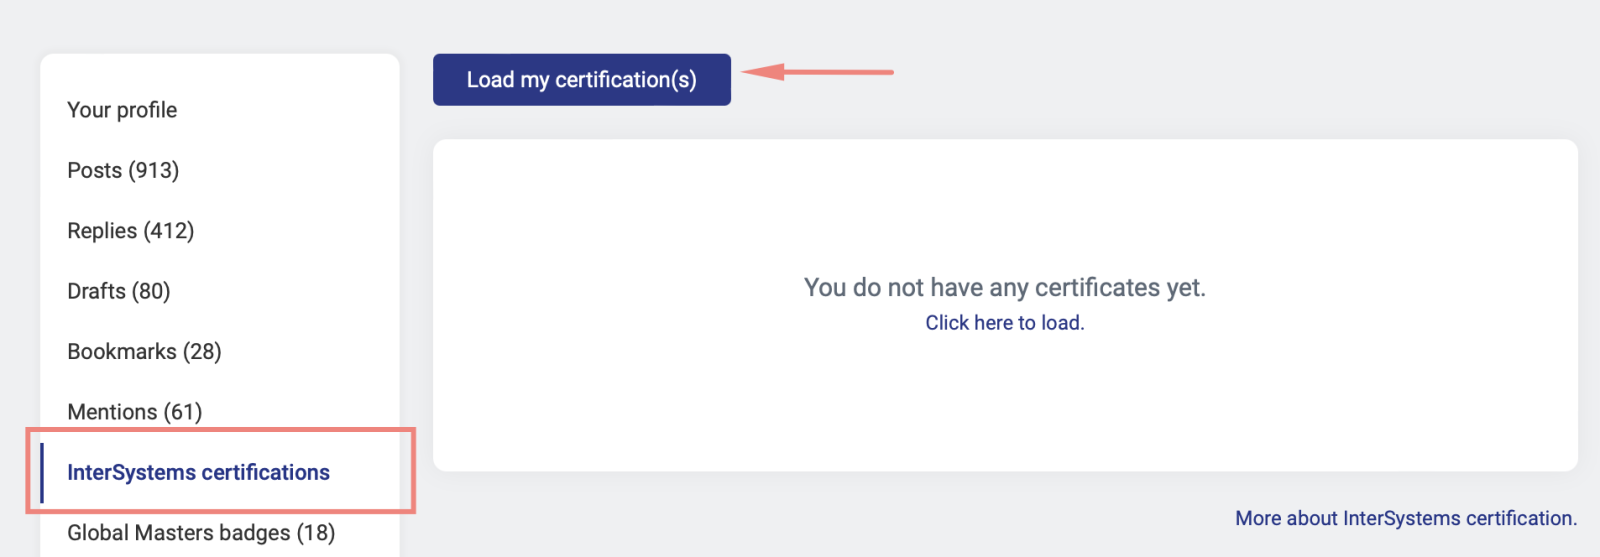Viewport: 1600px width, 557px height.
Task: Click the Mentions count number (61)
Action: click(183, 412)
